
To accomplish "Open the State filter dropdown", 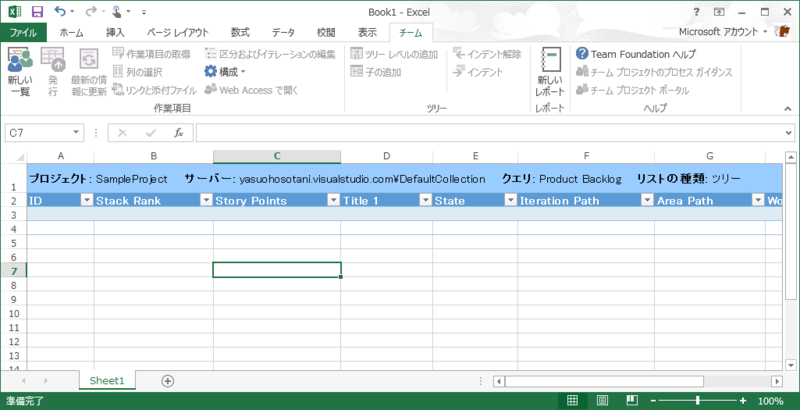I will [x=511, y=200].
